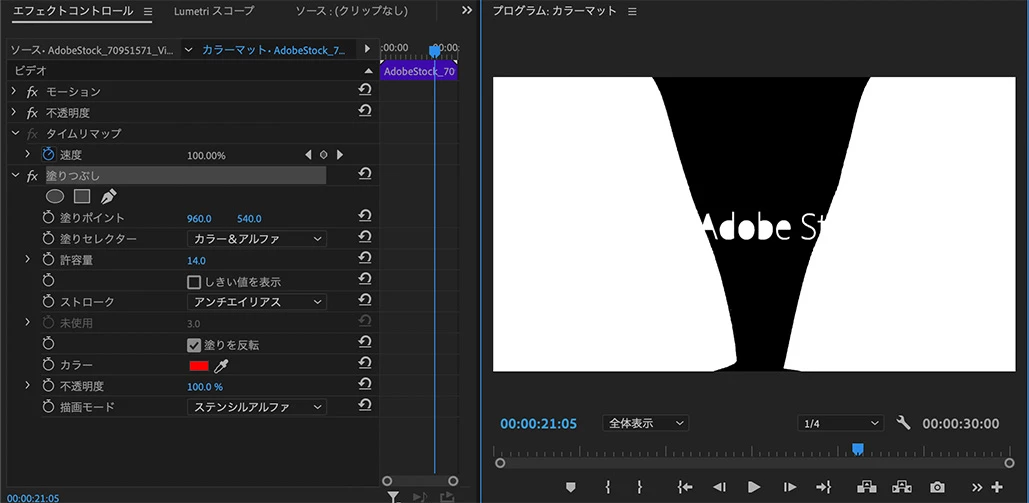The image size is (1029, 503).
Task: Uncheck 塗りを反転 checkbox
Action: click(194, 344)
